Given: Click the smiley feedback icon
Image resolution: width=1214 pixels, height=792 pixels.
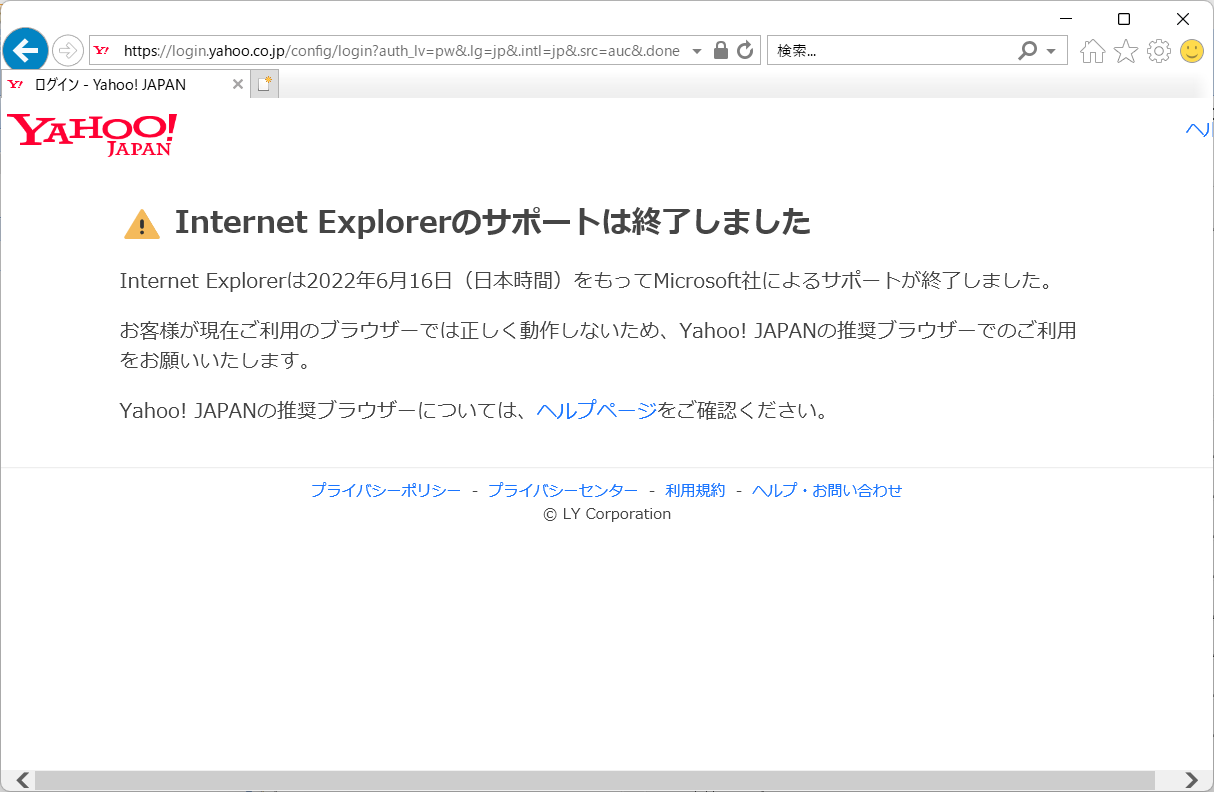Looking at the screenshot, I should 1192,50.
